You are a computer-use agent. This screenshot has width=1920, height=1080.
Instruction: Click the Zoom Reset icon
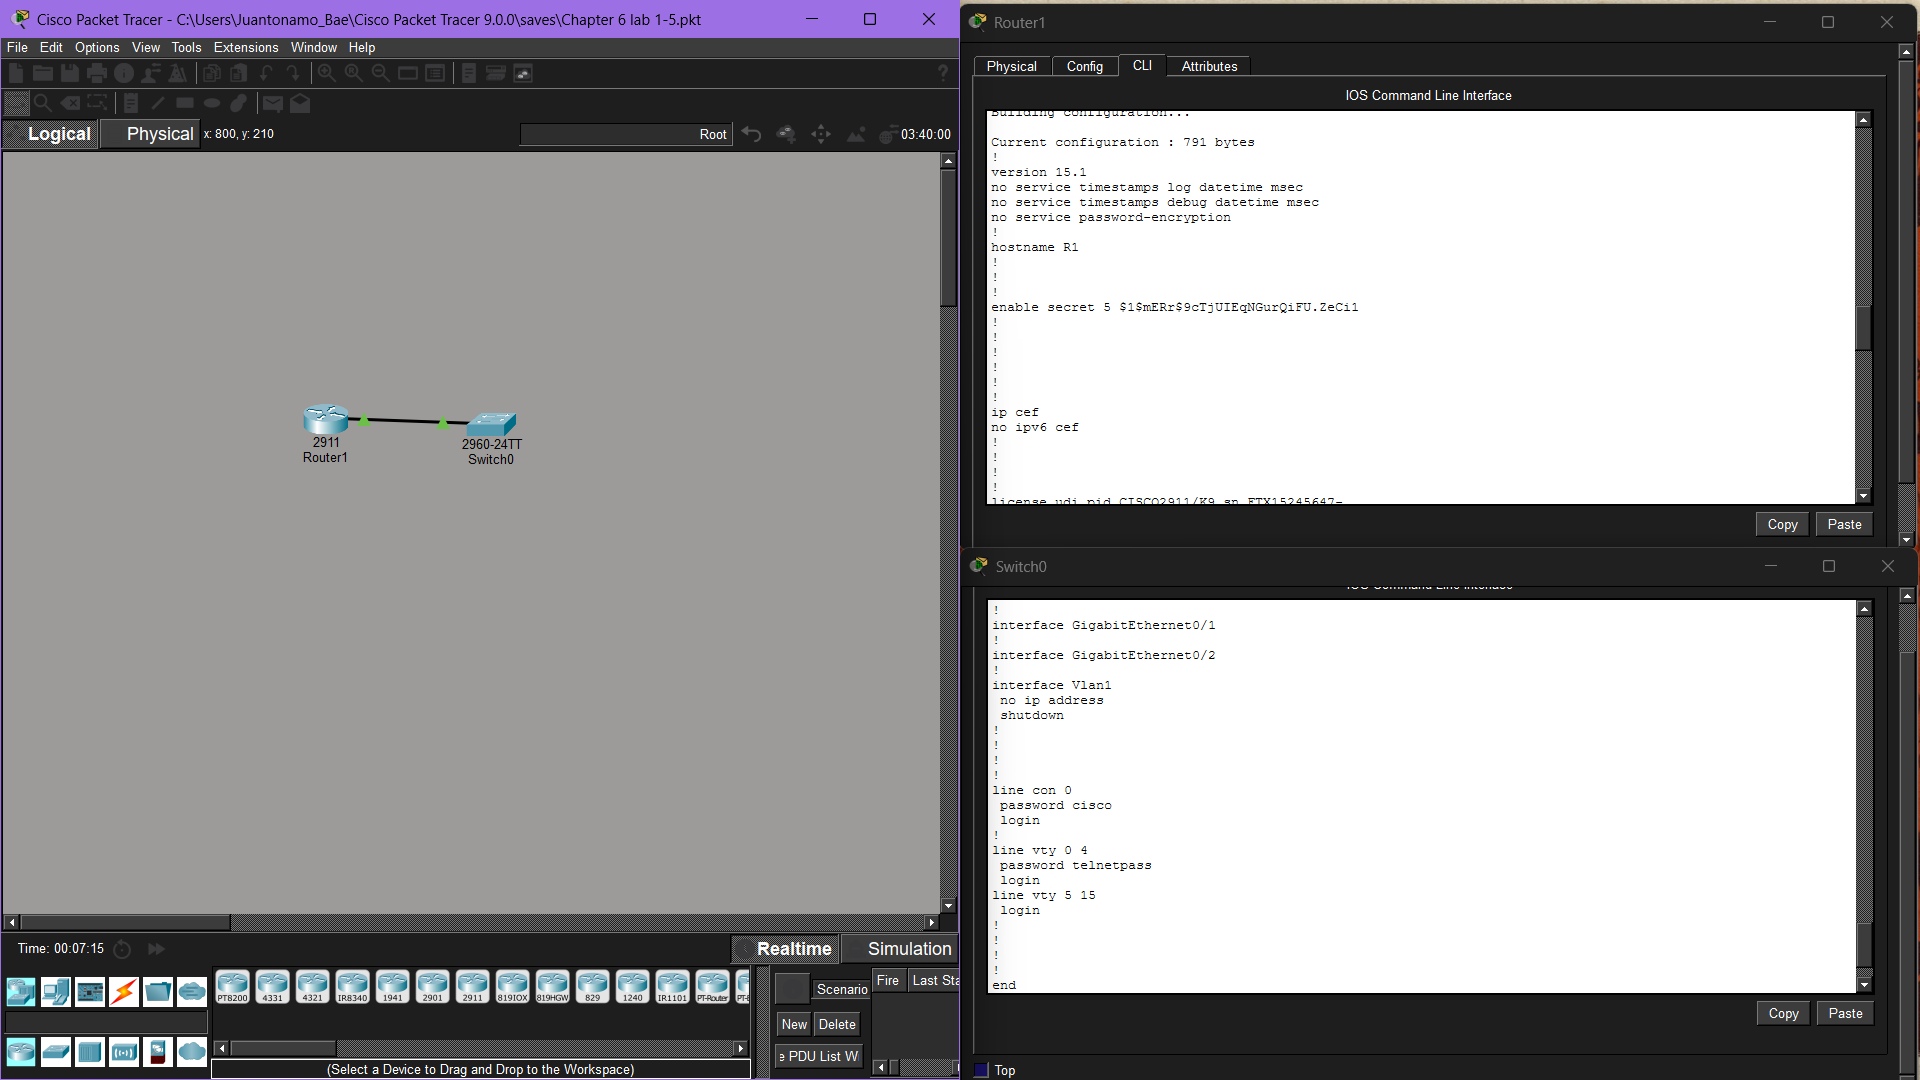(x=354, y=73)
